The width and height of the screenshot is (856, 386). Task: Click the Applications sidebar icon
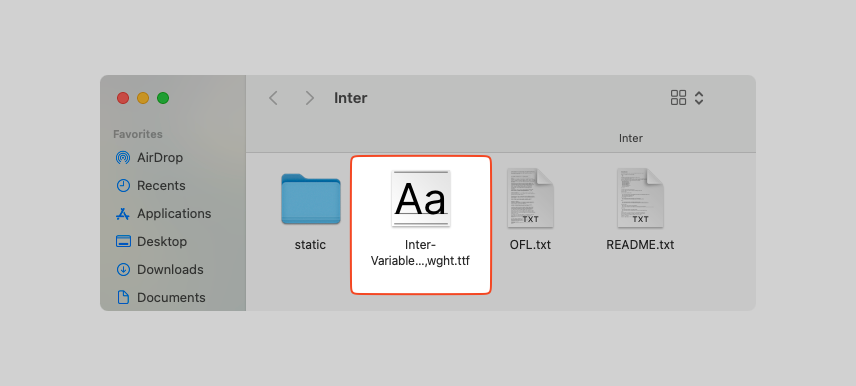click(x=123, y=213)
